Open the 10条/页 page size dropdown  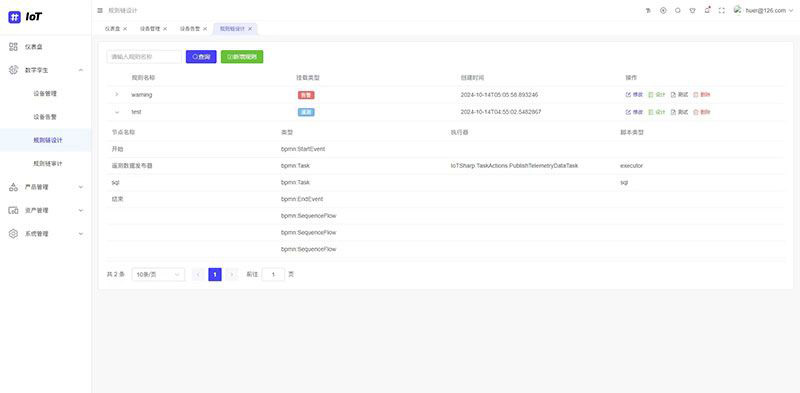click(158, 275)
